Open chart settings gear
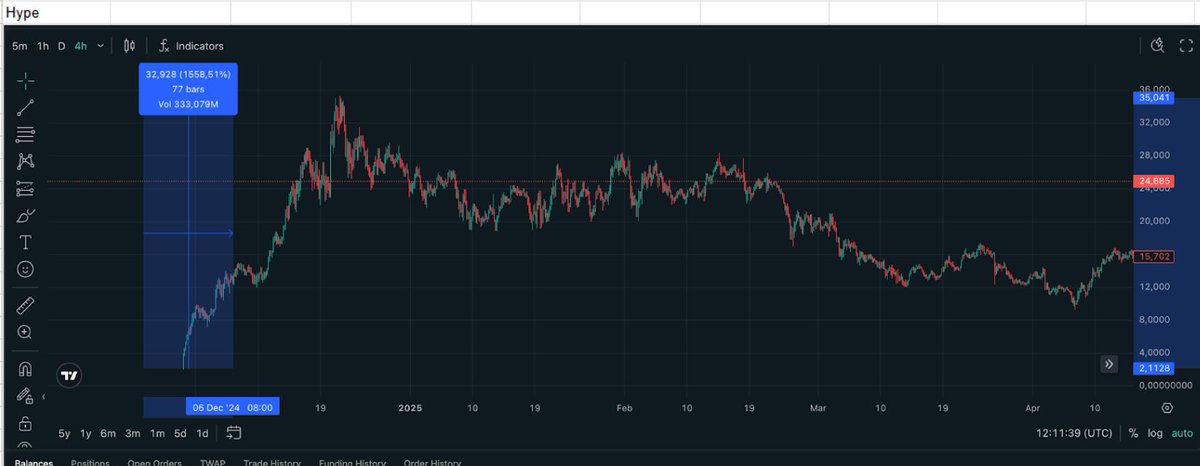1200x466 pixels. [1166, 408]
